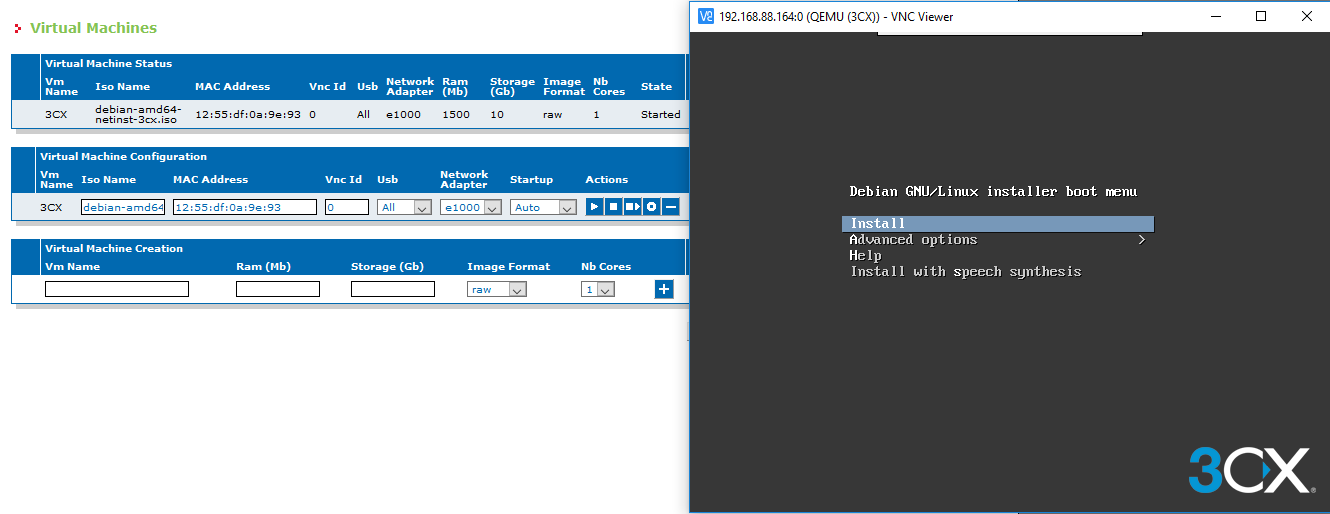The height and width of the screenshot is (514, 1330).
Task: Open the Nb Cores dropdown
Action: (598, 289)
